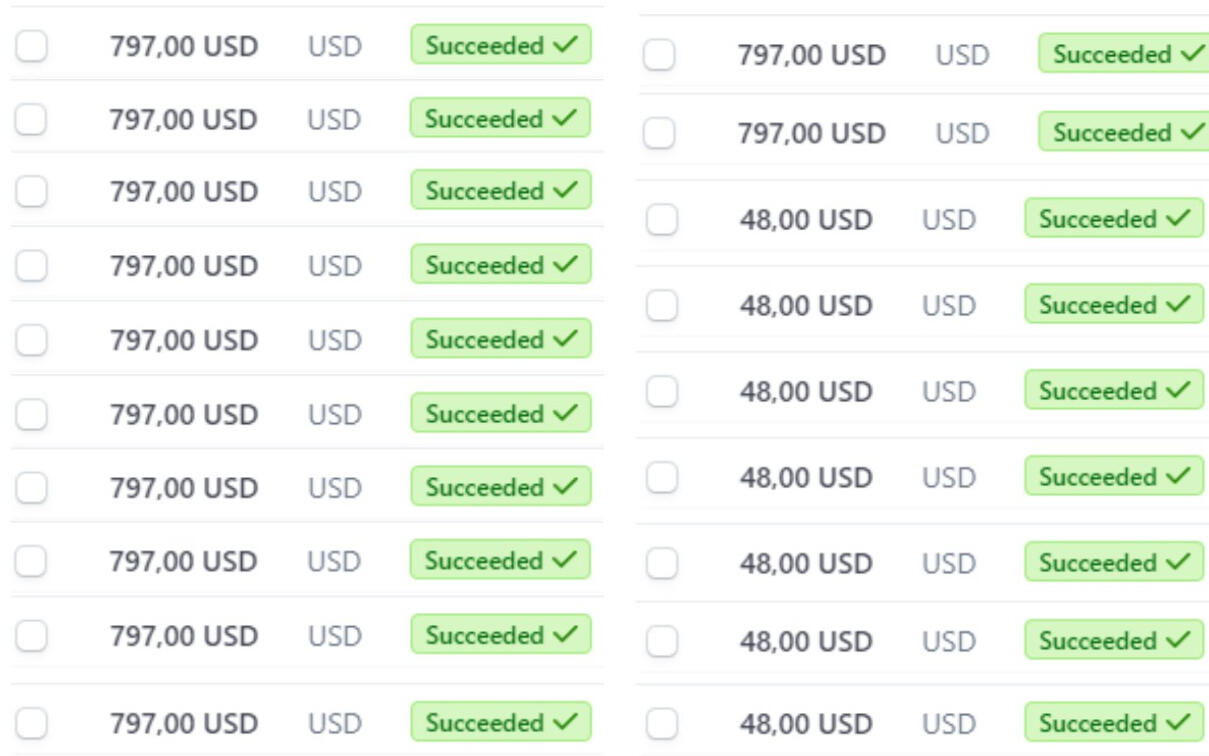This screenshot has height=756, width=1209.
Task: Open the last 48,00 USD payment amount
Action: click(806, 723)
